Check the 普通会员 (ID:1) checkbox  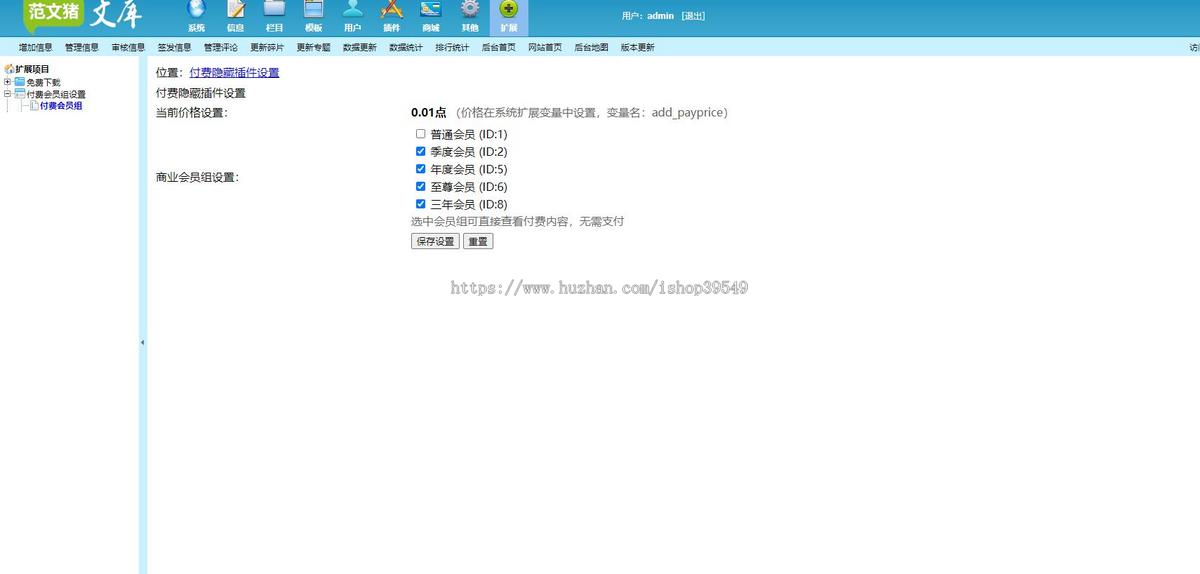pyautogui.click(x=421, y=134)
